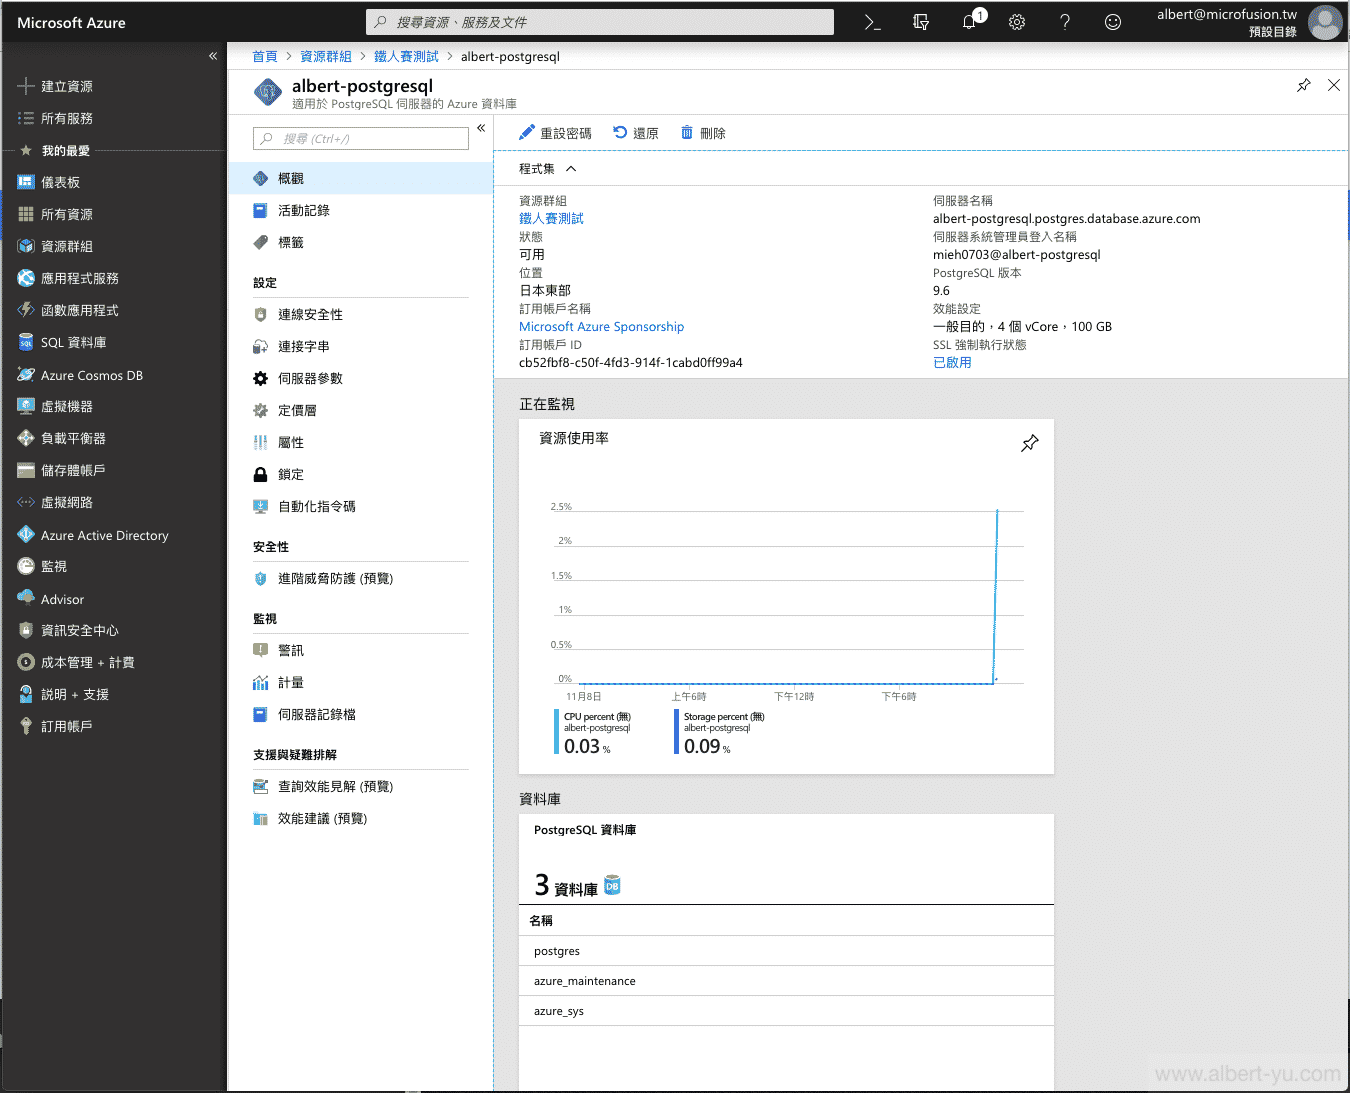Focus the resource menu search box
Image resolution: width=1350 pixels, height=1093 pixels.
[x=361, y=138]
